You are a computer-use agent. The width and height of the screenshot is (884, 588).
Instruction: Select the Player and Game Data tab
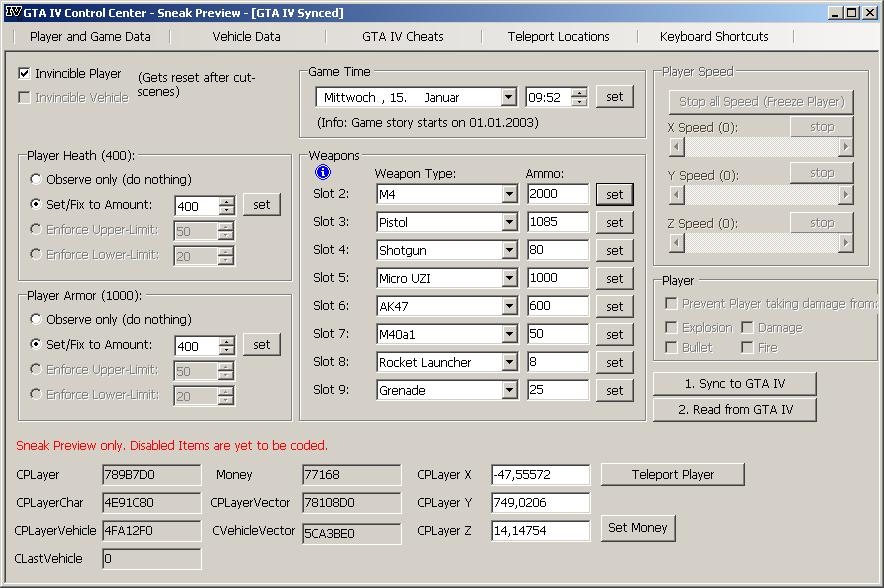(90, 37)
